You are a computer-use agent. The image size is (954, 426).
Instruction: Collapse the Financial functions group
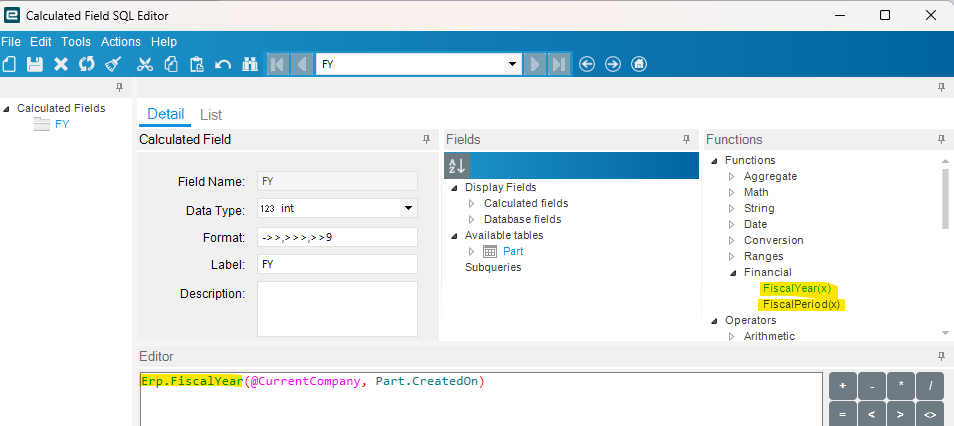click(x=732, y=273)
